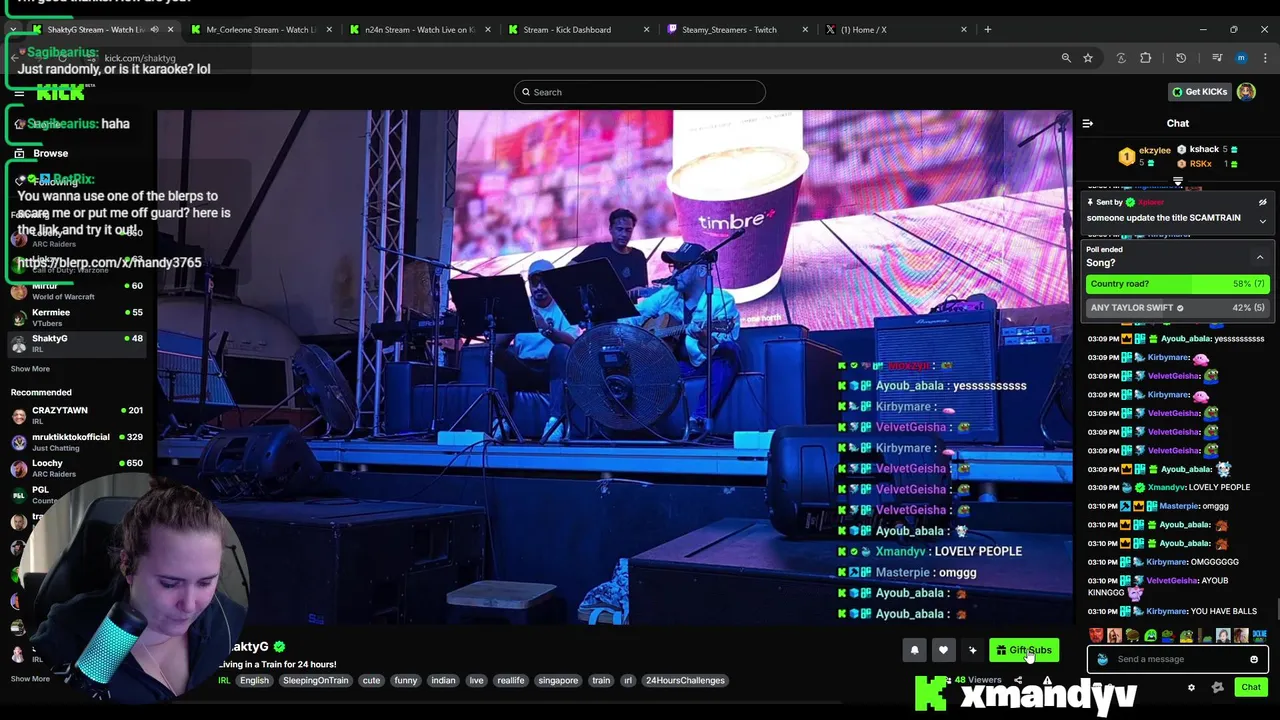
Task: Switch to the Home / X tab
Action: pos(894,29)
